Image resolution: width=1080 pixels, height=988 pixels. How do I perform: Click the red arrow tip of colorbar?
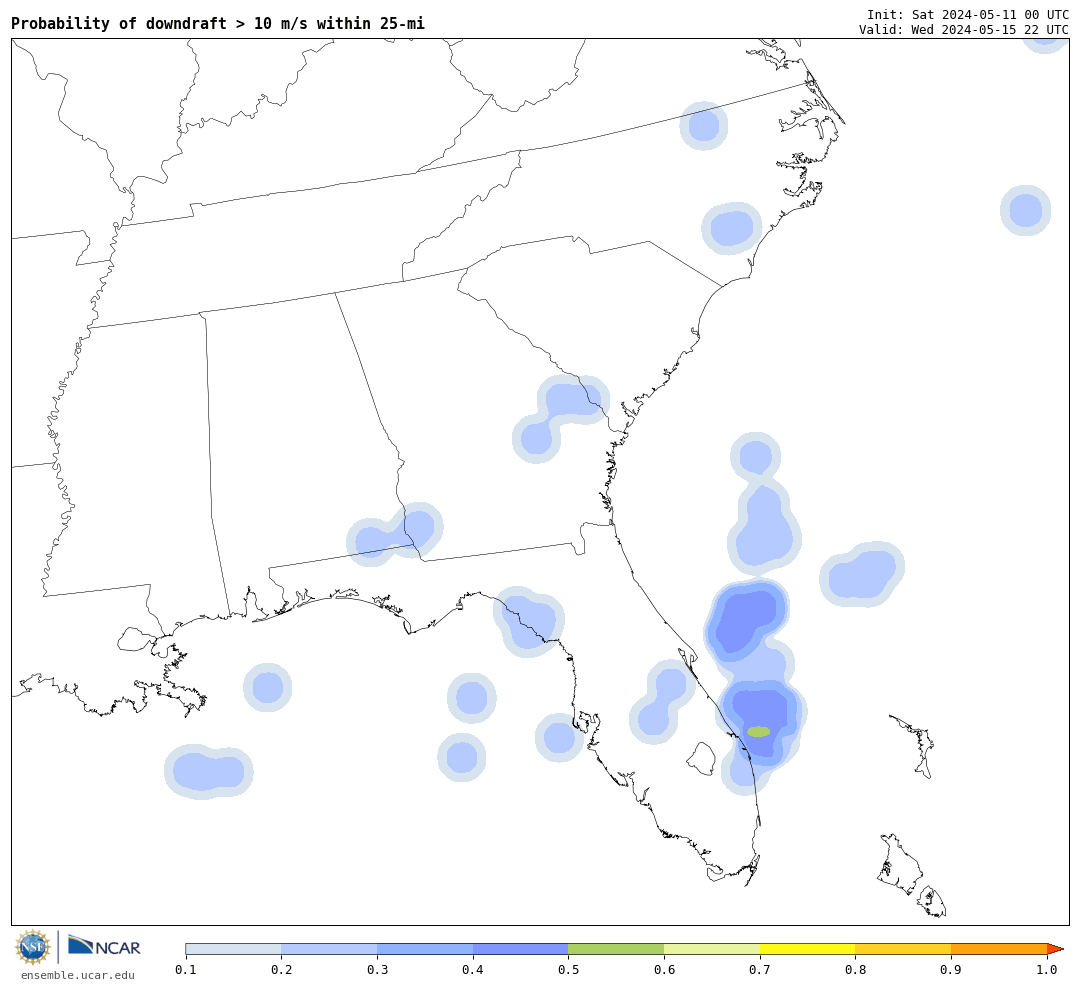pos(1055,949)
